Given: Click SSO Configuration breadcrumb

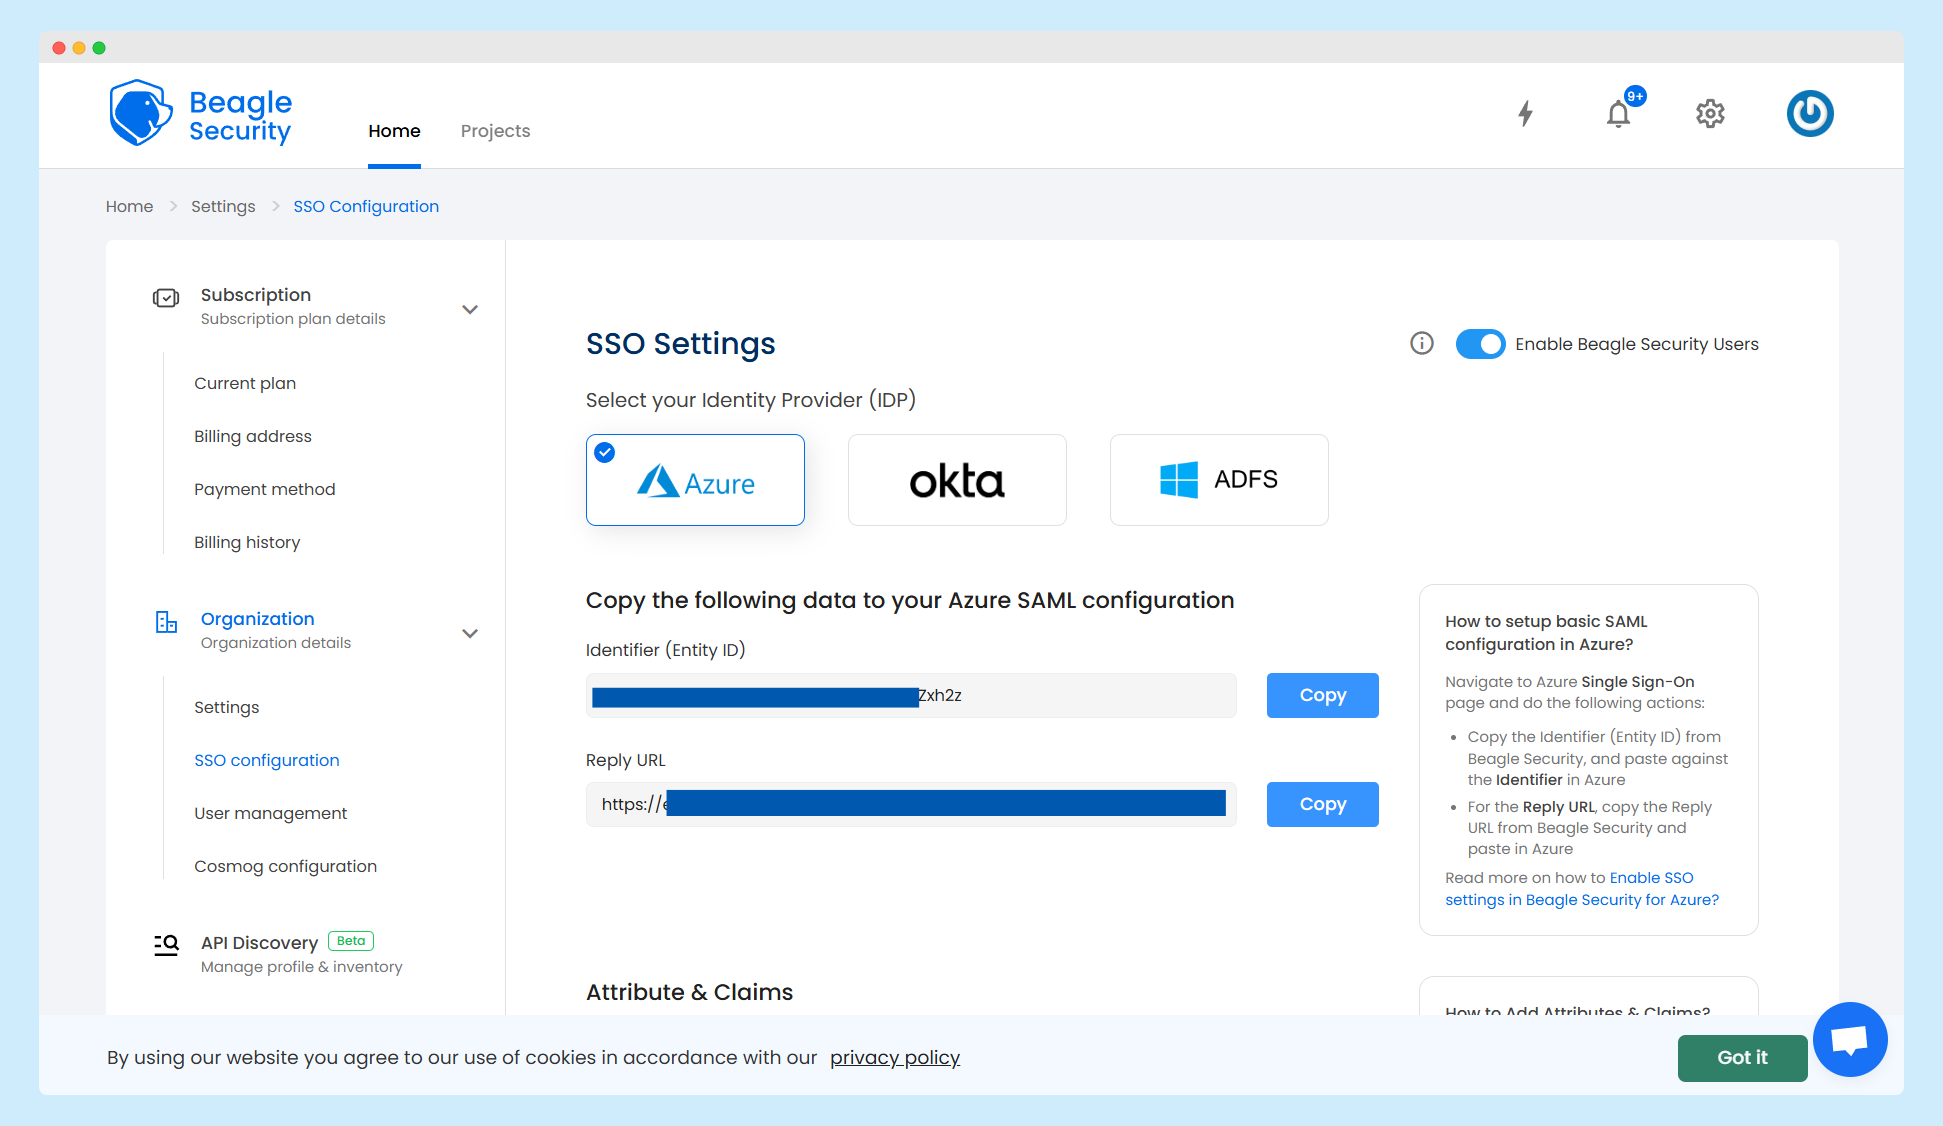Looking at the screenshot, I should pos(366,206).
